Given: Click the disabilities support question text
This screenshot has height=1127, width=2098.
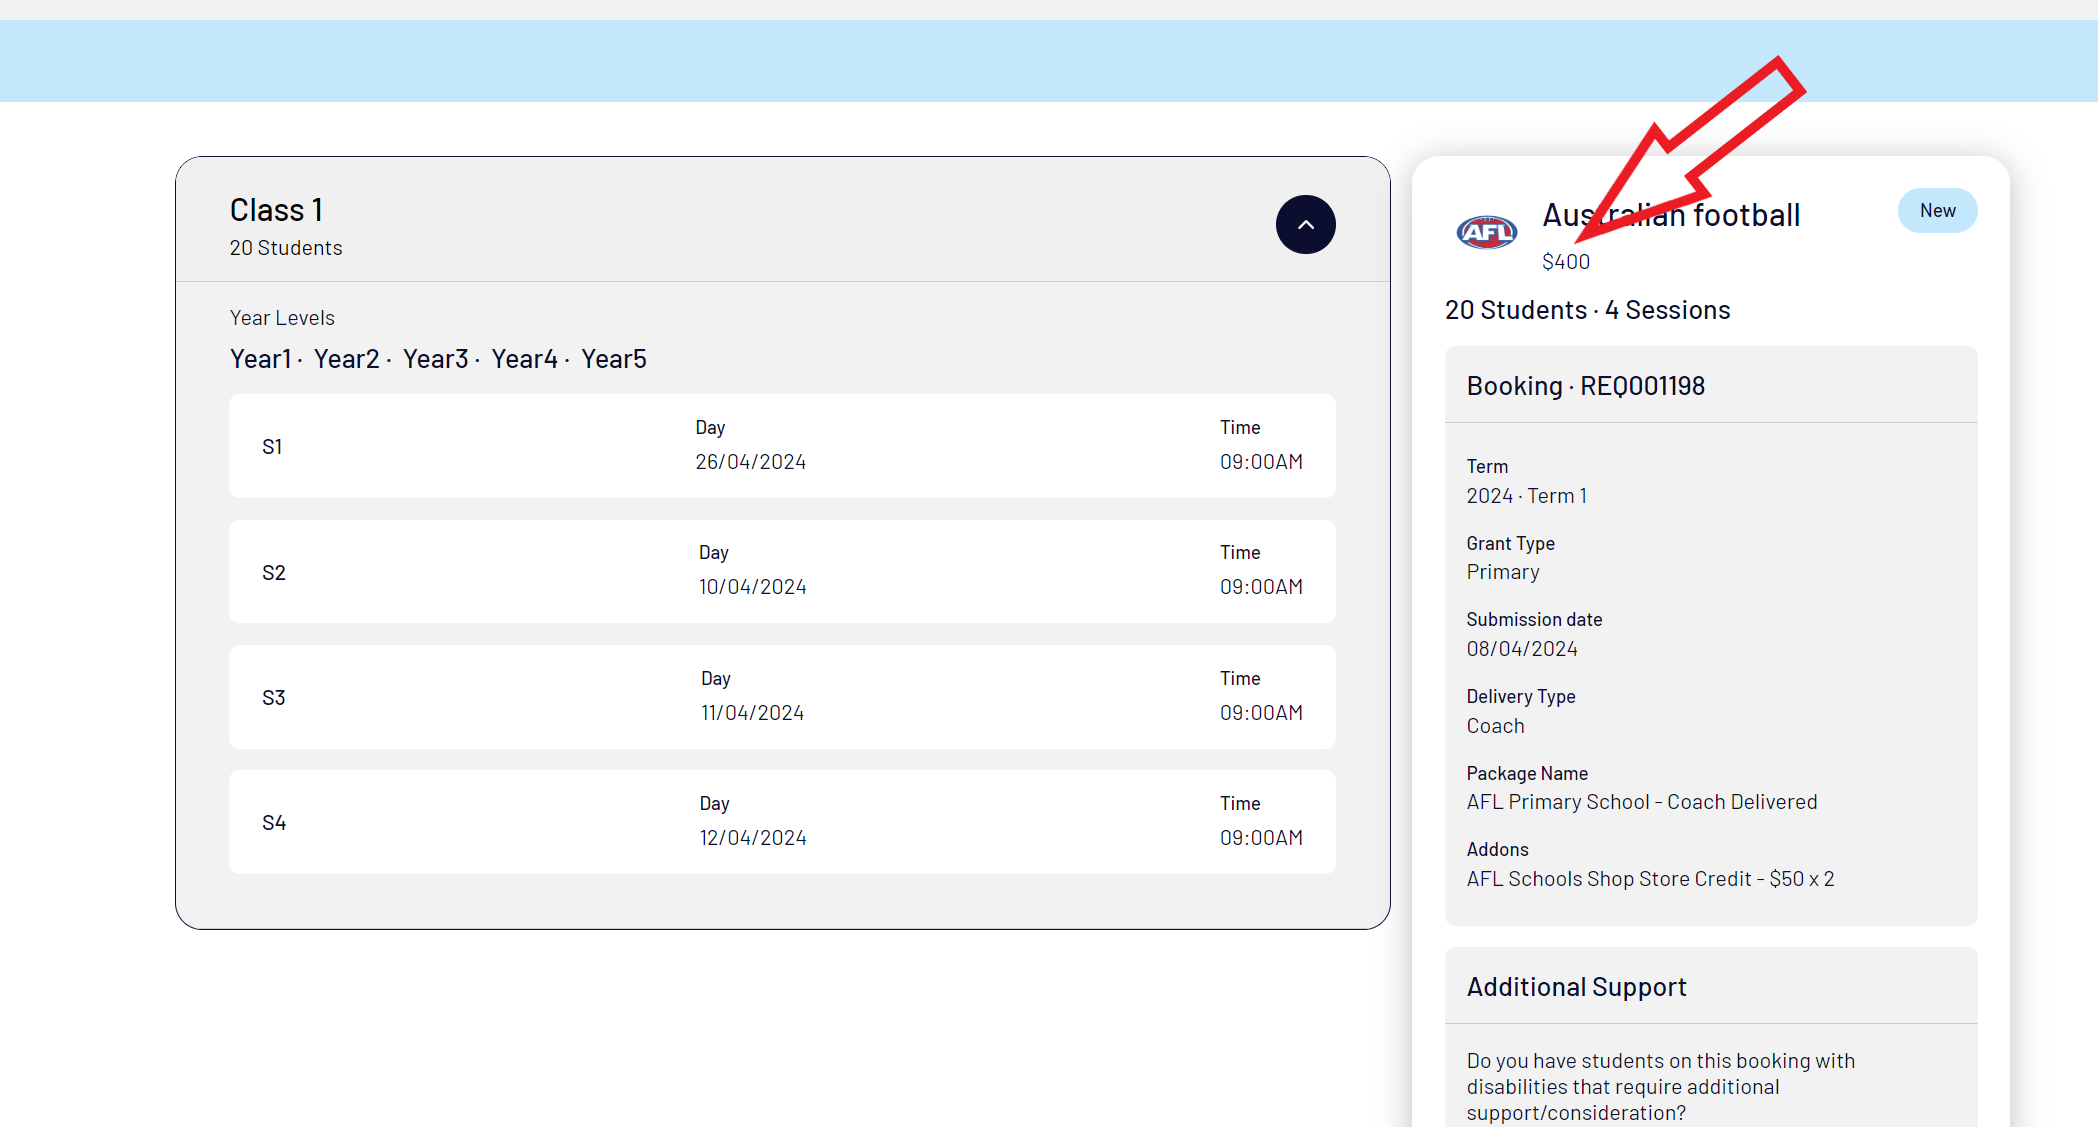Looking at the screenshot, I should [1660, 1087].
